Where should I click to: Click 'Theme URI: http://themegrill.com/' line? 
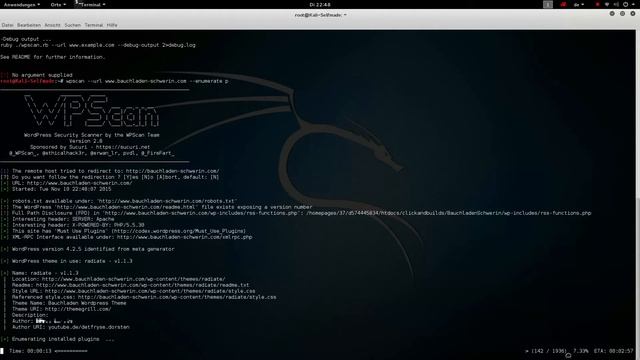pos(61,309)
